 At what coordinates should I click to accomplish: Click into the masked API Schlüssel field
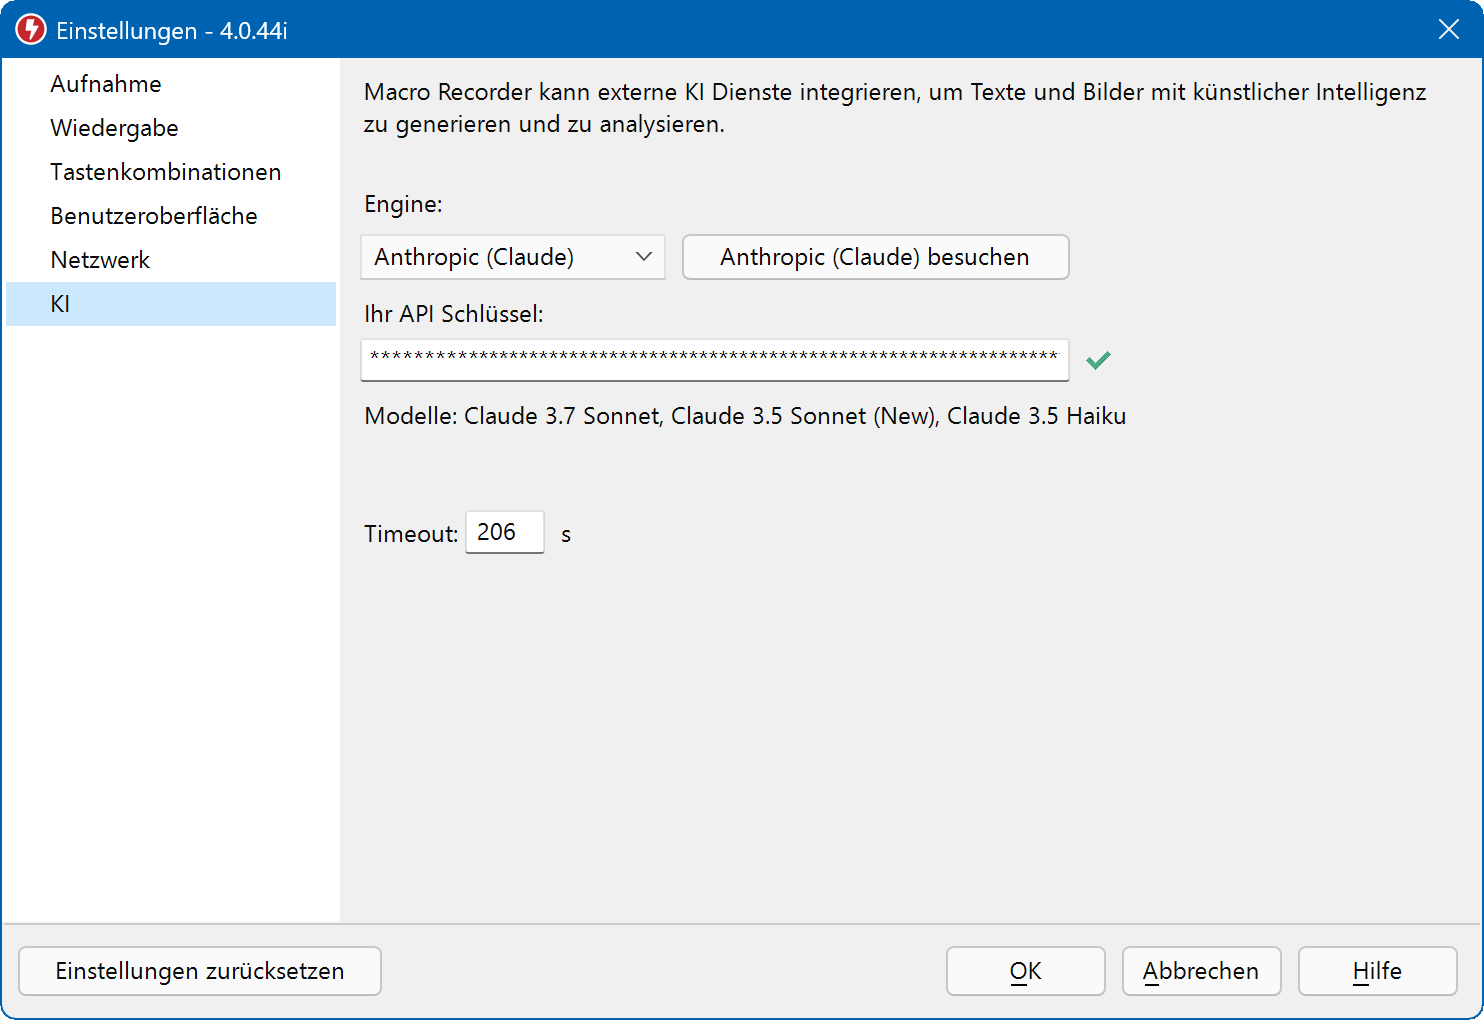(x=714, y=360)
